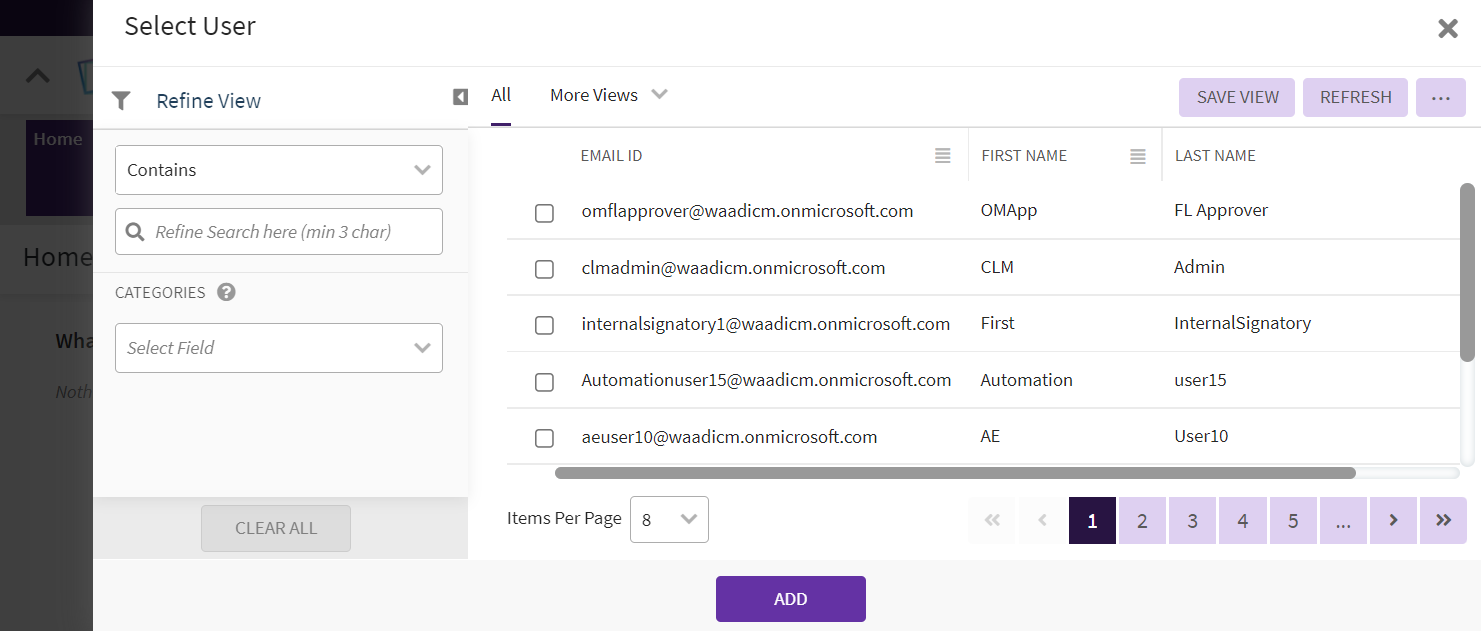
Task: Open the More Views menu
Action: tap(608, 96)
